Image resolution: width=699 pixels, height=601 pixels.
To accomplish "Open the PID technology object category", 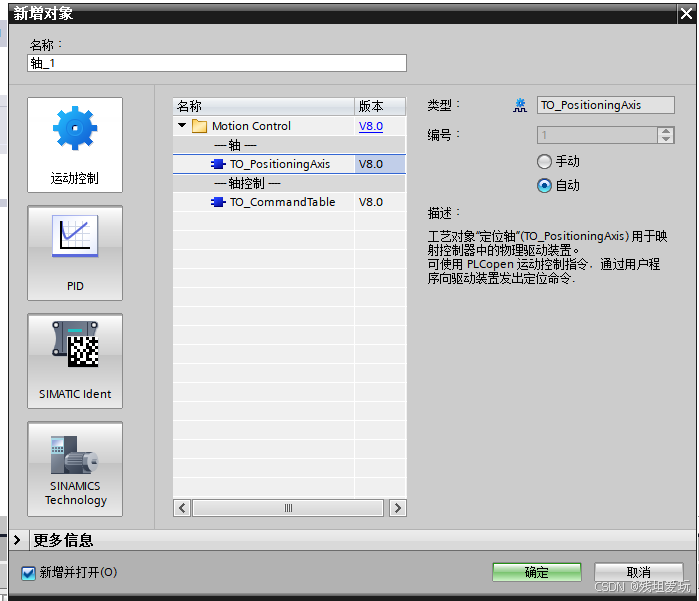I will 75,253.
